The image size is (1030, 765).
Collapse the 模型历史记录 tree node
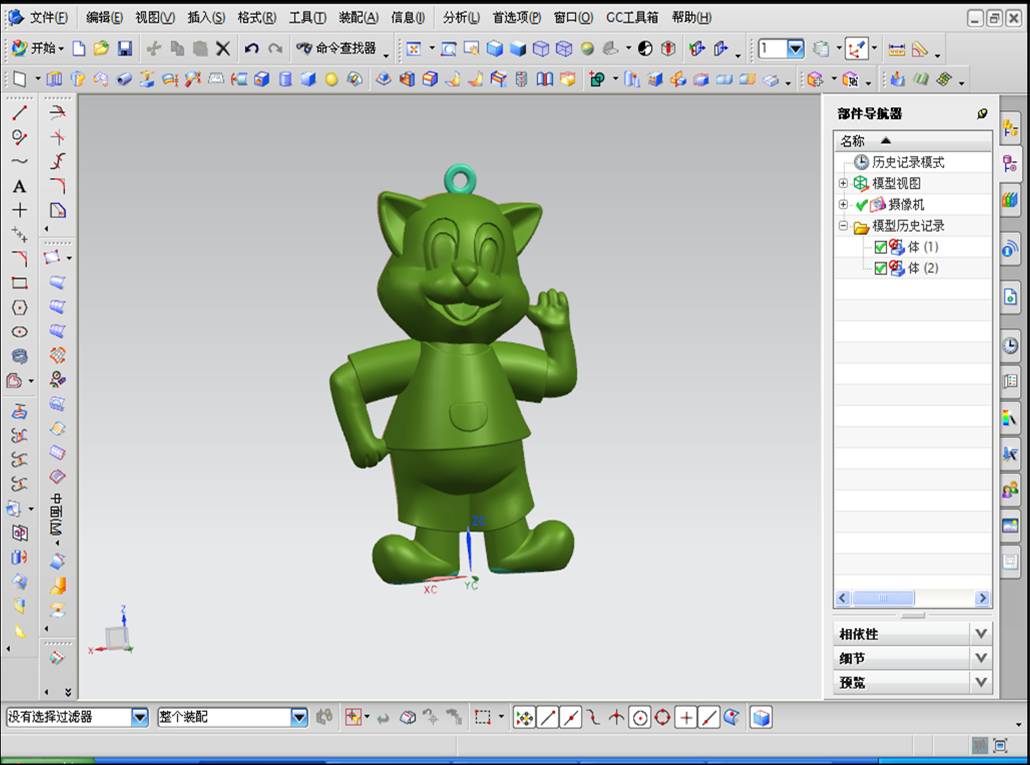(x=843, y=226)
